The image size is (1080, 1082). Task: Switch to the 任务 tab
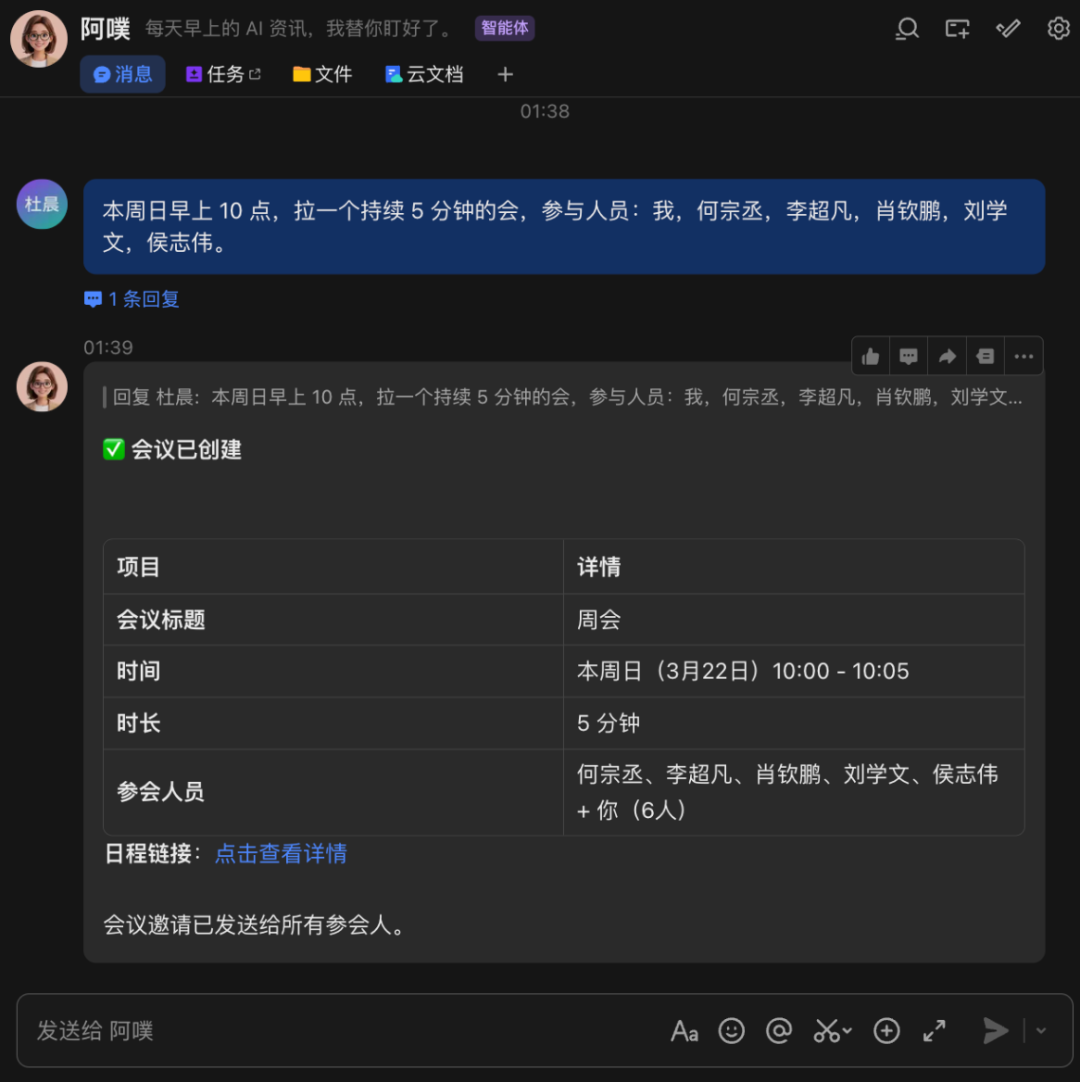pyautogui.click(x=222, y=74)
